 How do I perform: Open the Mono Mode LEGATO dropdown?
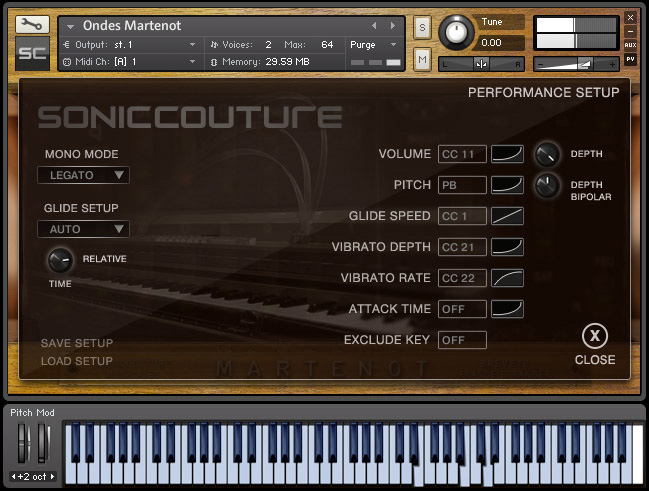pyautogui.click(x=83, y=175)
